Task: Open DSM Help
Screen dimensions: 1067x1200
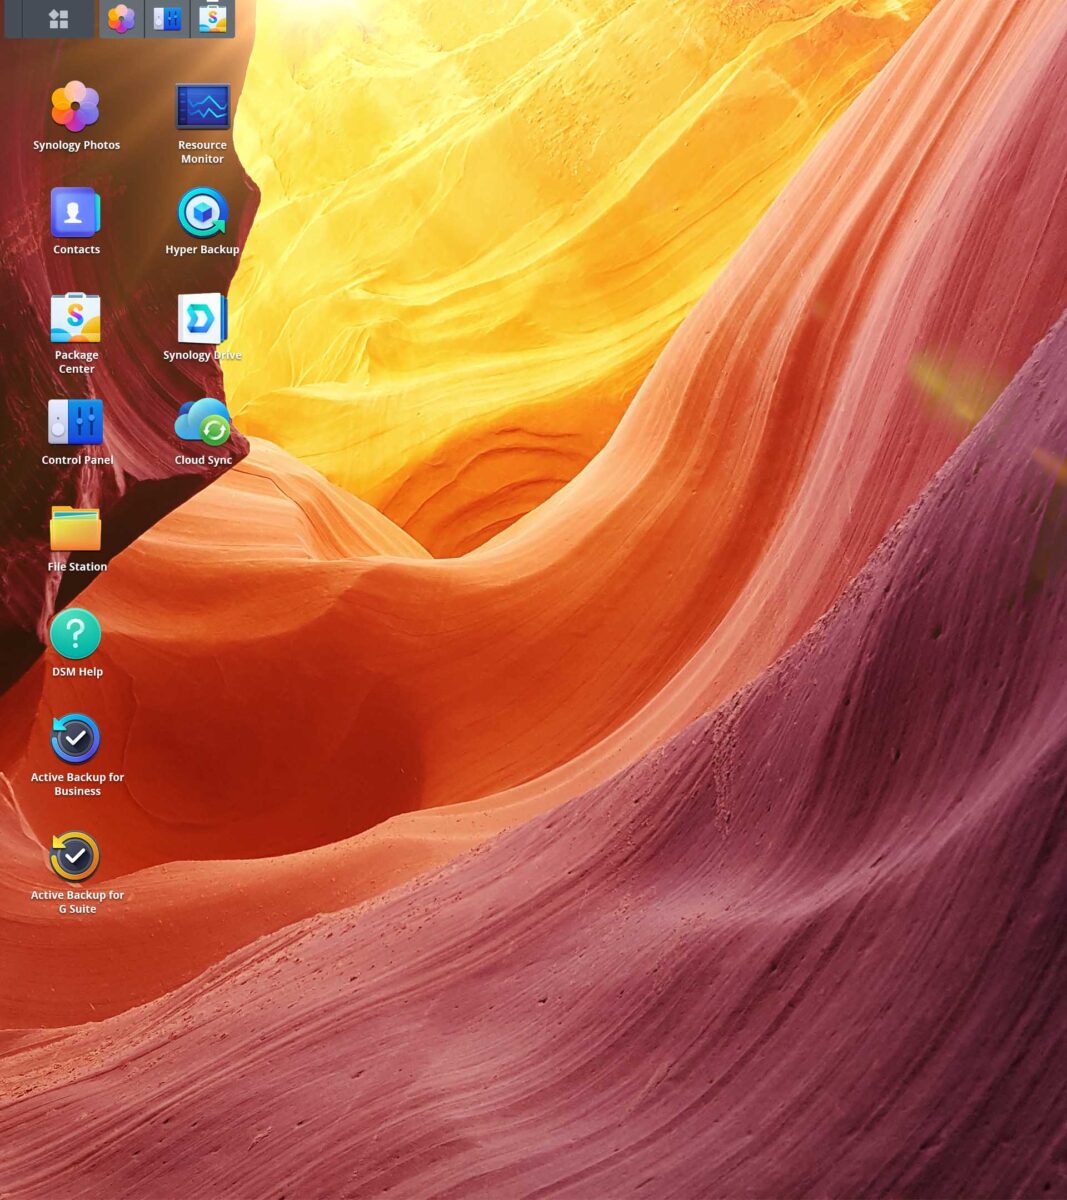Action: (x=76, y=635)
